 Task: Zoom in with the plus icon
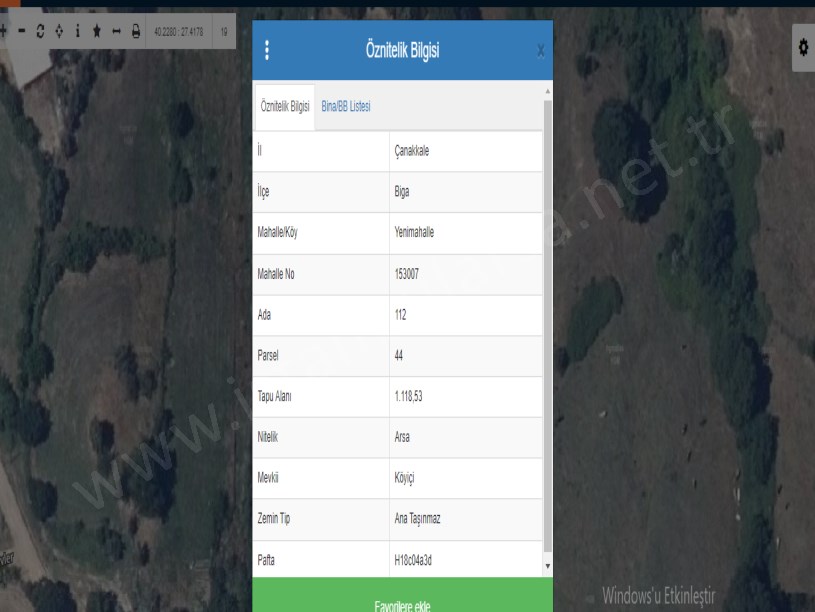point(3,32)
